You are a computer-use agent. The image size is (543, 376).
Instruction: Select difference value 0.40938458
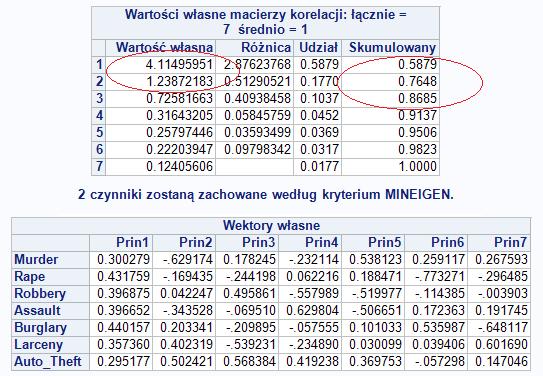pyautogui.click(x=257, y=98)
